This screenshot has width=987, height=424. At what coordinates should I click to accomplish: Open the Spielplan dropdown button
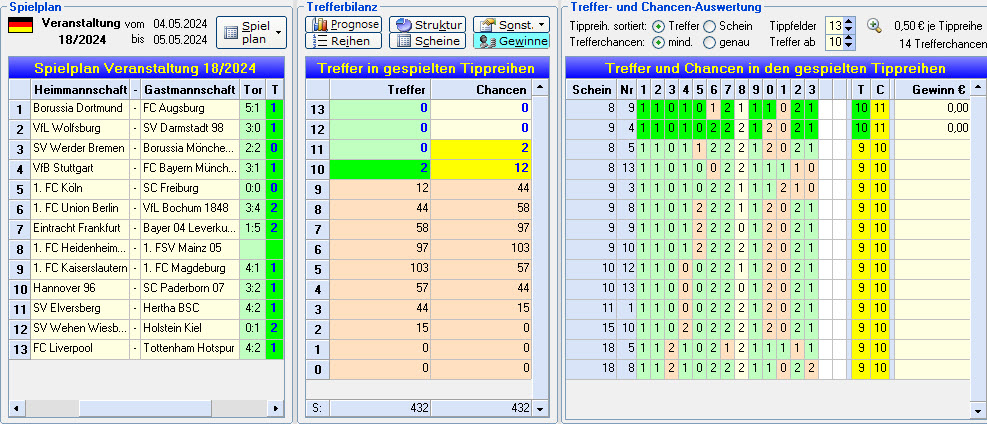pyautogui.click(x=252, y=32)
